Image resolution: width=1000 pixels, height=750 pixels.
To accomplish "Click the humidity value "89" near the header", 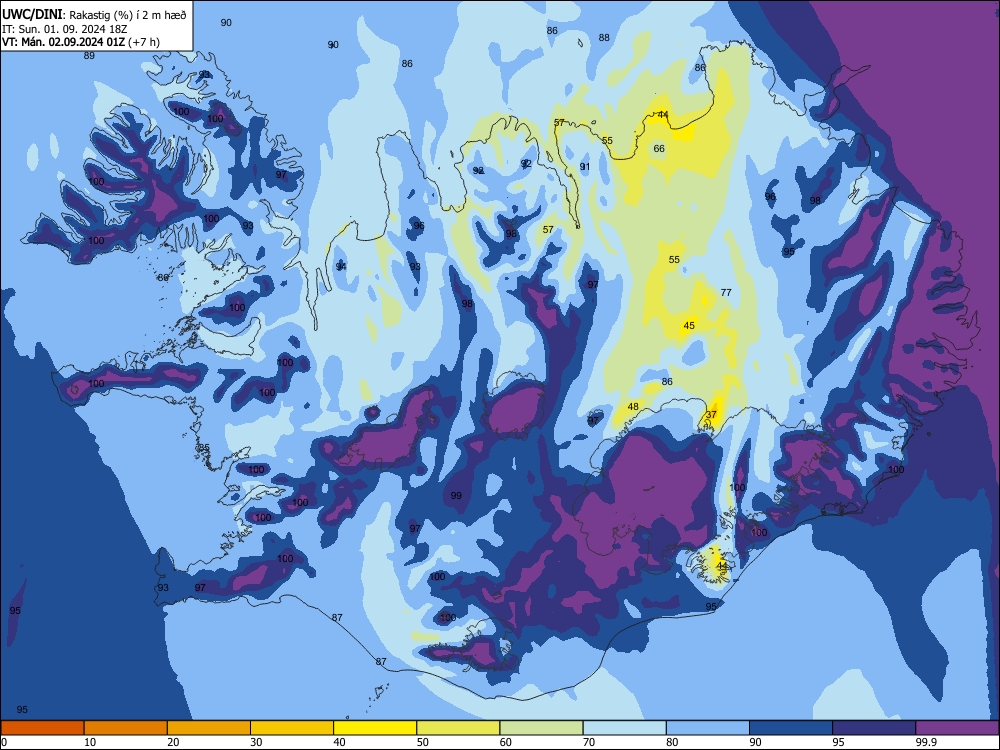I will tap(89, 55).
